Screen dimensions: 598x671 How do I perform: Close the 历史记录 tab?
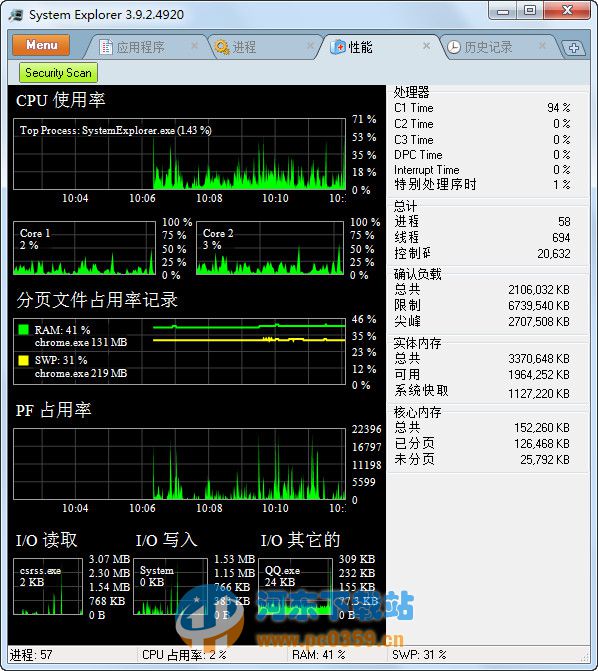point(542,45)
